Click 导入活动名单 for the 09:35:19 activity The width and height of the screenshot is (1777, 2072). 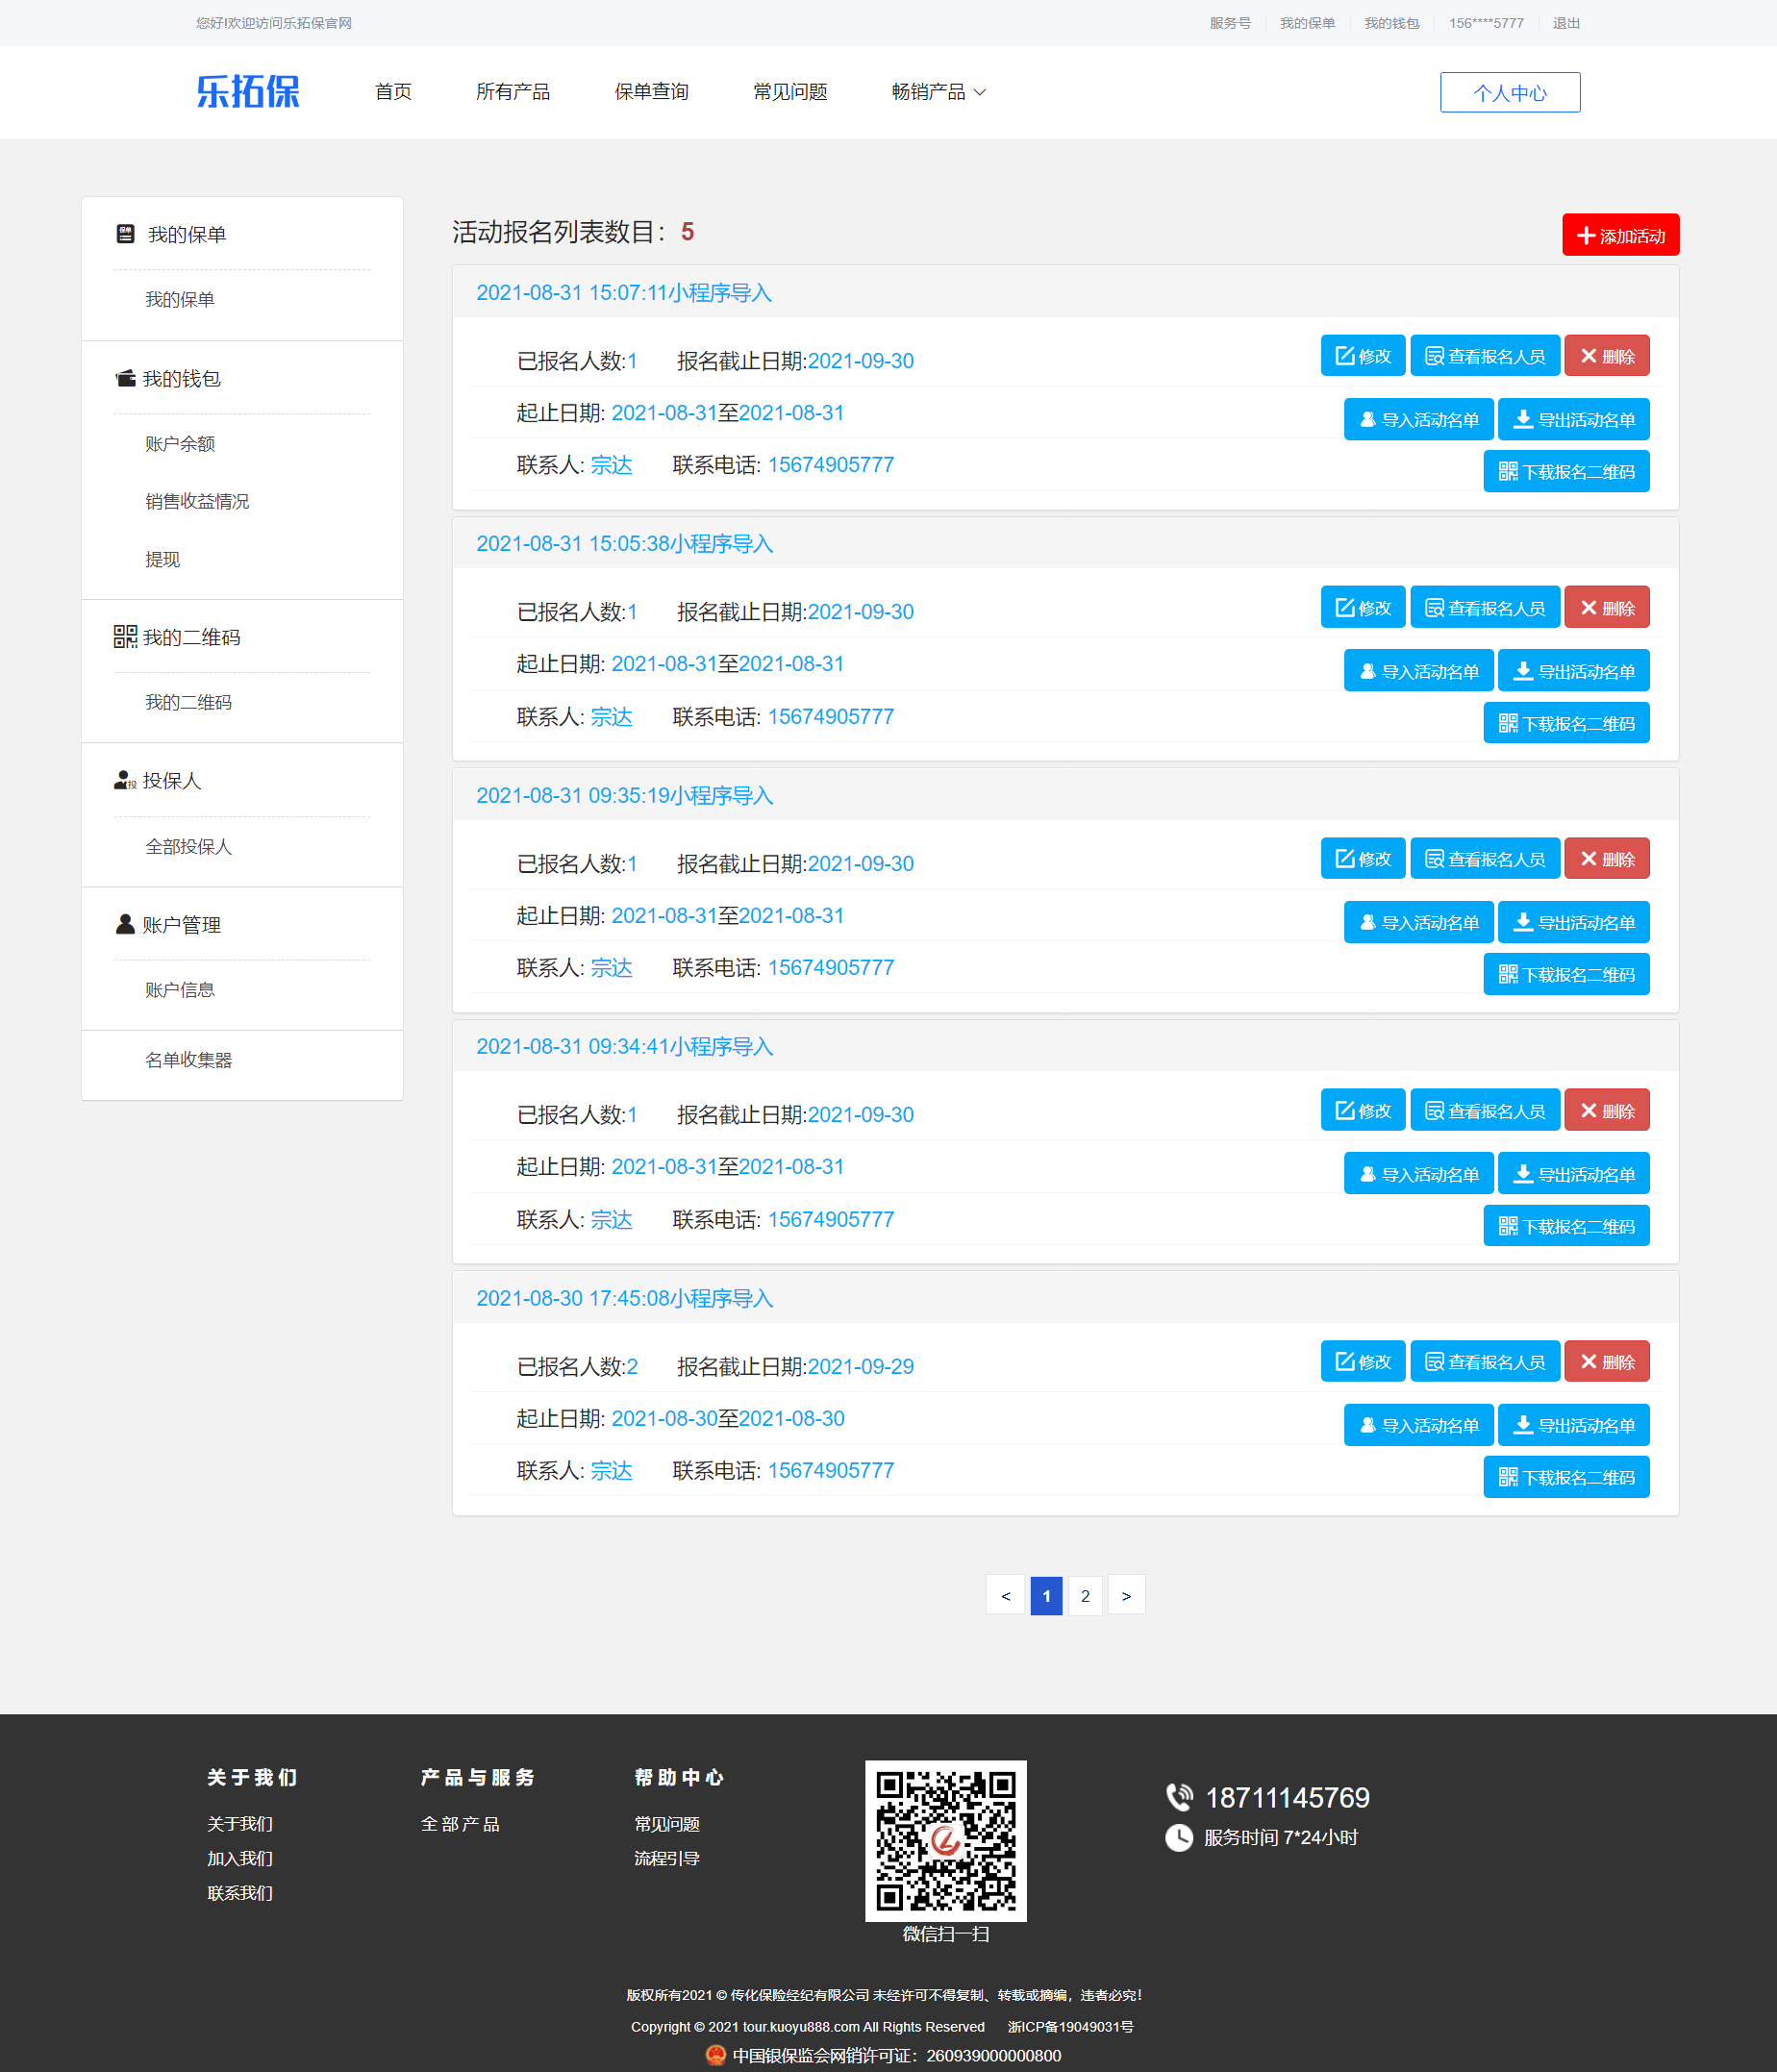point(1419,922)
